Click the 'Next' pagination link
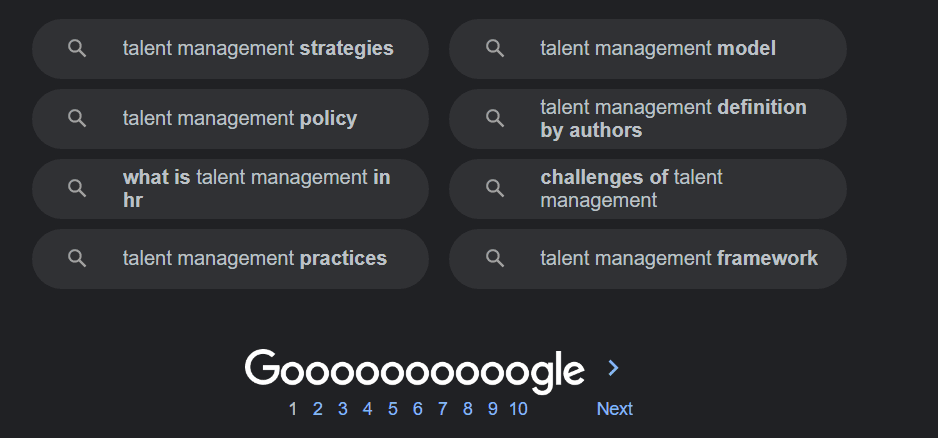 tap(614, 408)
